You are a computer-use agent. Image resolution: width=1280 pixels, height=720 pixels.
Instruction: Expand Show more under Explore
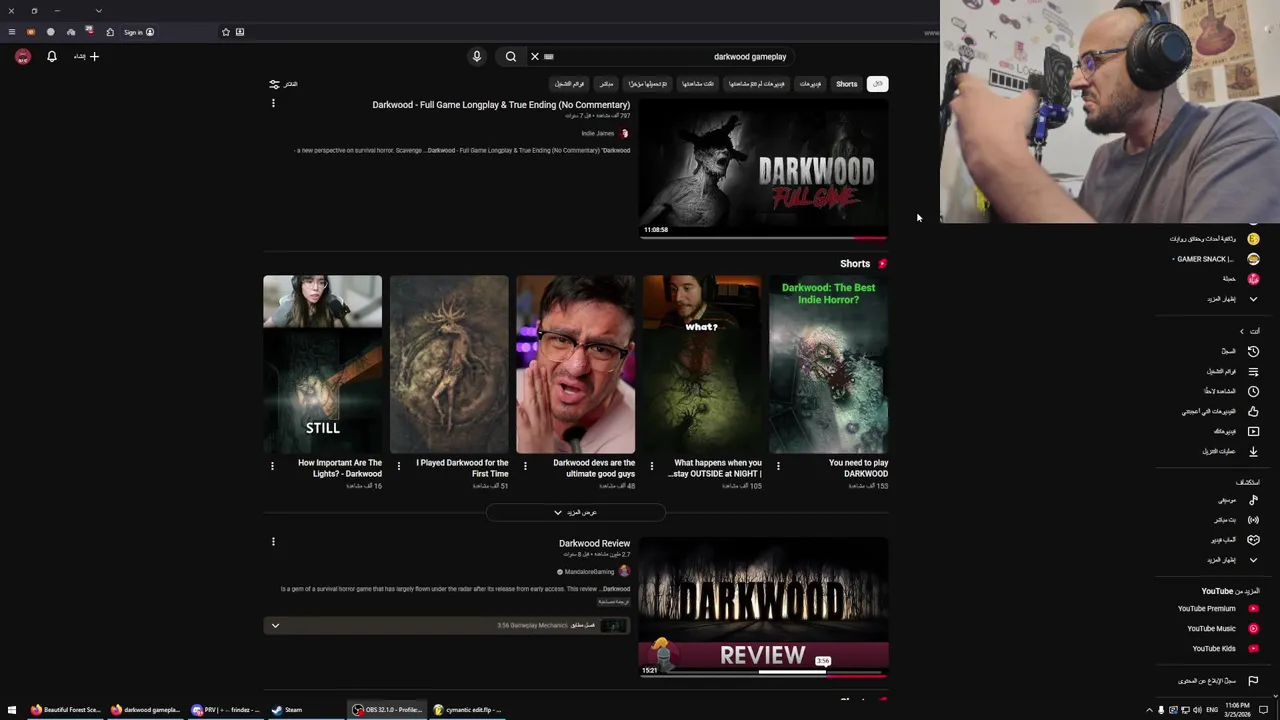click(x=1232, y=560)
